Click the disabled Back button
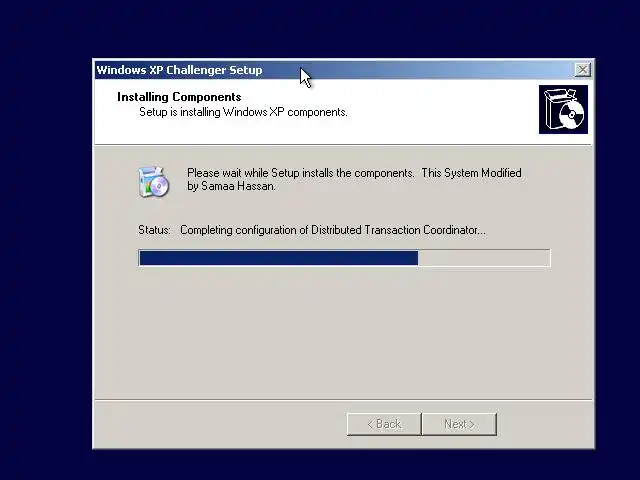Screen dimensions: 640x480 click(x=384, y=424)
